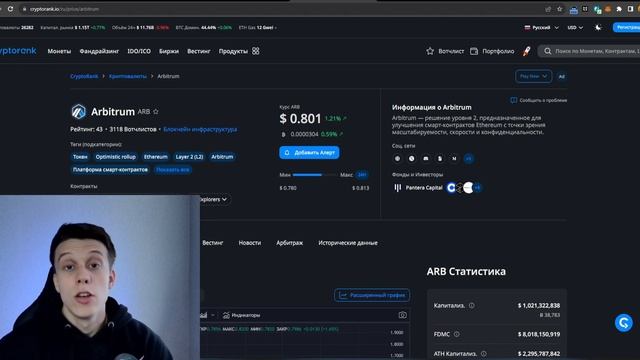Click the blue toolbox browser extension icon
The image size is (640, 360).
click(573, 10)
